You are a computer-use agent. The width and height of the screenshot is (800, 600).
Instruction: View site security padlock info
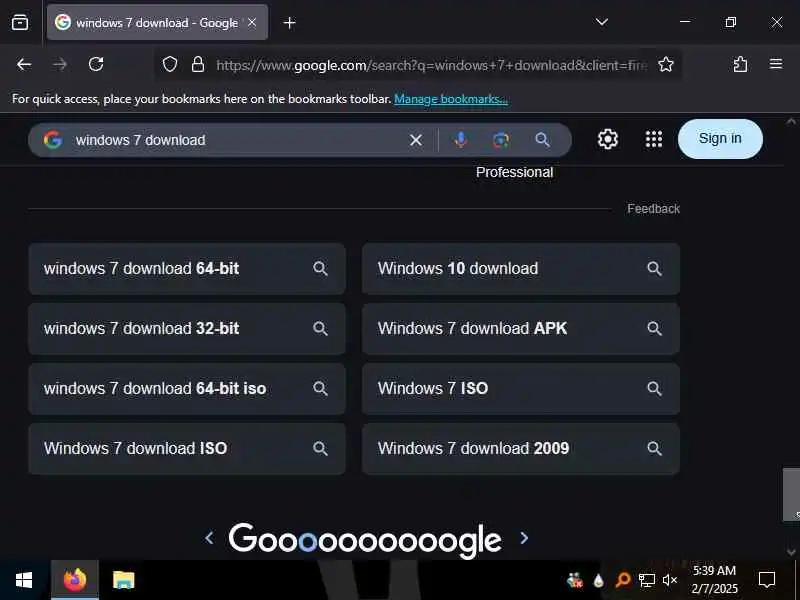pos(198,64)
